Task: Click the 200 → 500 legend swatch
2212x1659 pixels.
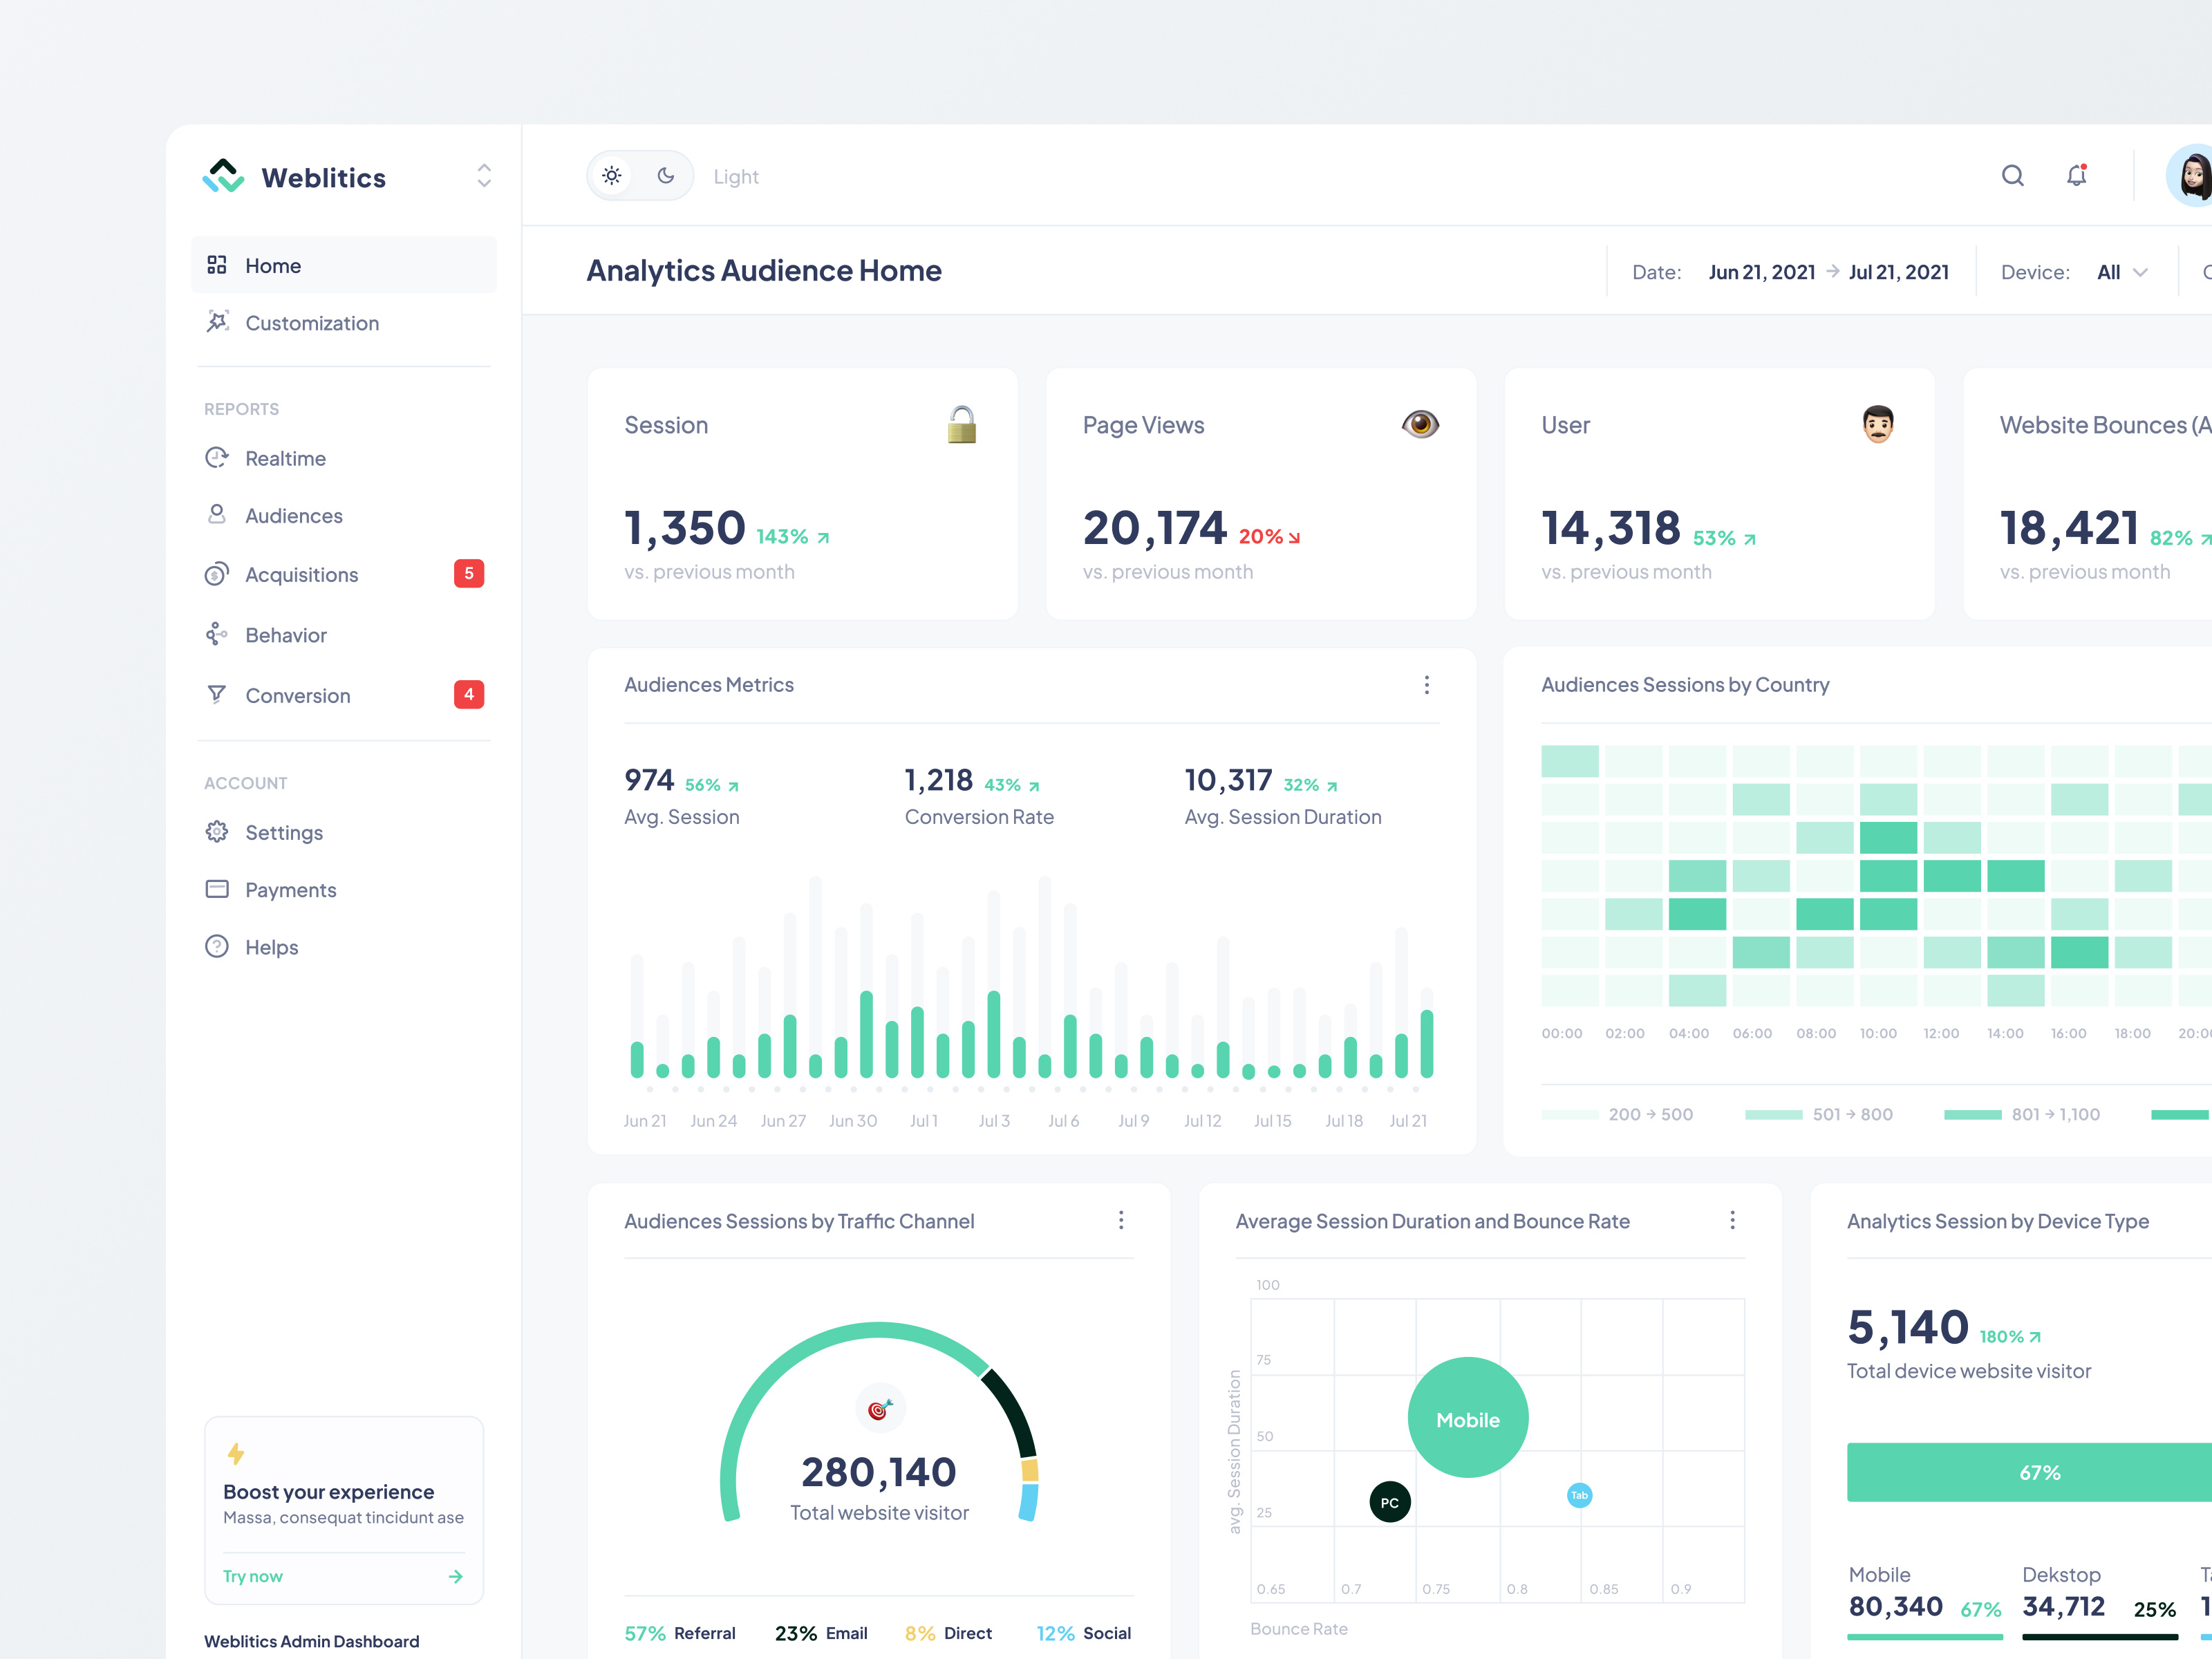Action: (x=1570, y=1114)
